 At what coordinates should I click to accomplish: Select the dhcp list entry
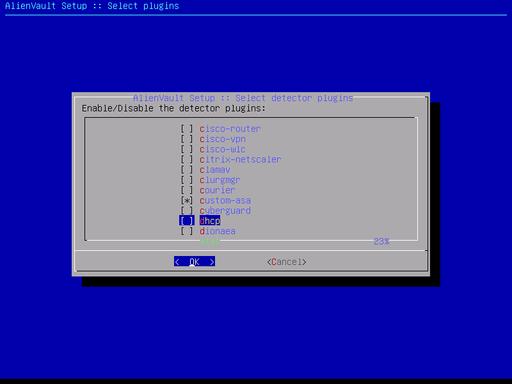pyautogui.click(x=210, y=221)
